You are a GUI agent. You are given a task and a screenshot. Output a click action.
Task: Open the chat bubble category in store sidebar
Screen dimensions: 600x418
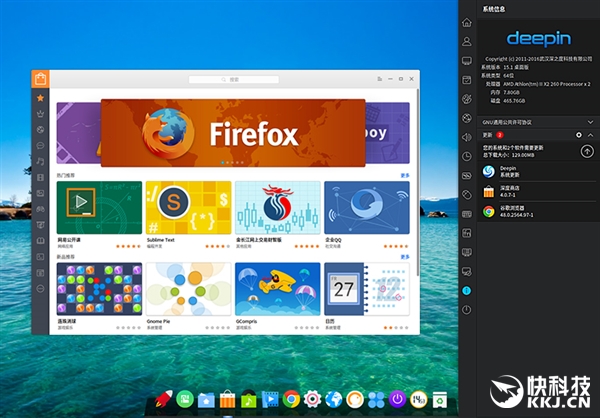click(x=40, y=145)
